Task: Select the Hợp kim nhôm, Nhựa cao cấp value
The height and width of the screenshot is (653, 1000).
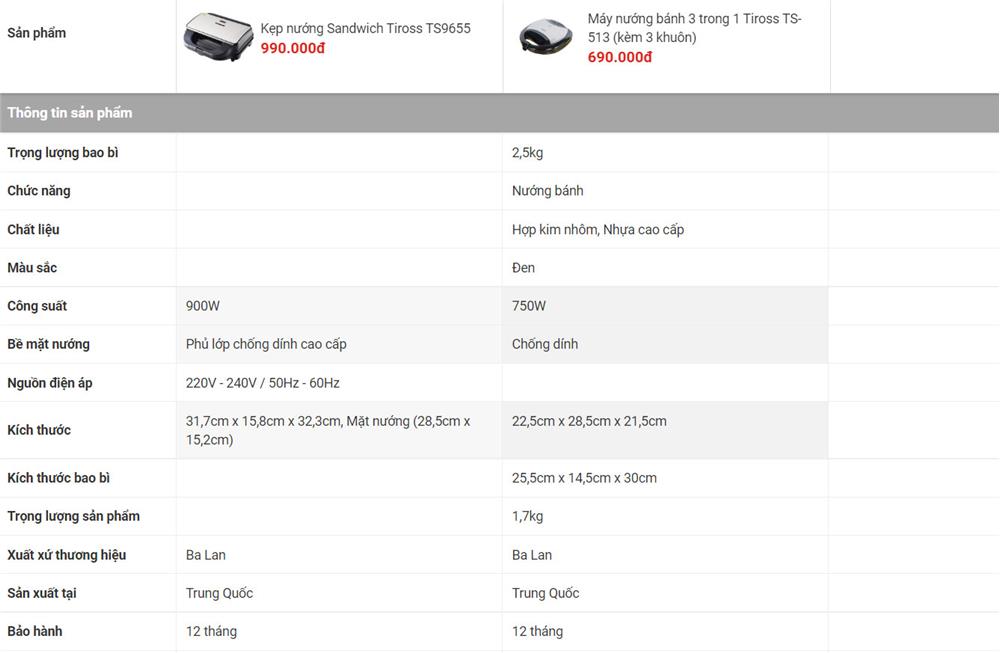Action: coord(598,230)
